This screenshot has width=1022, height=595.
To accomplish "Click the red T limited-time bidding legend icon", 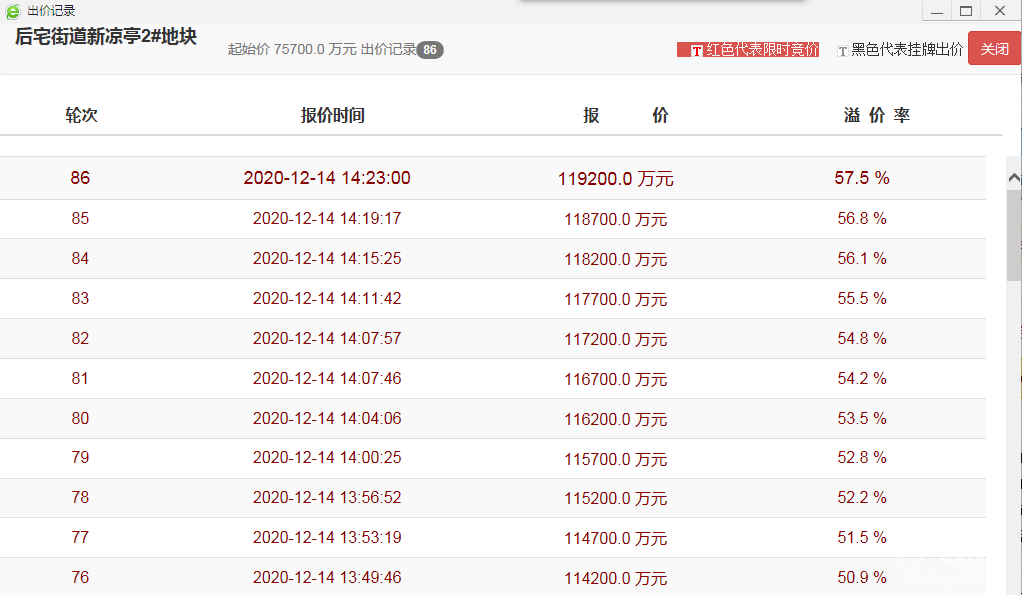I will click(x=697, y=50).
